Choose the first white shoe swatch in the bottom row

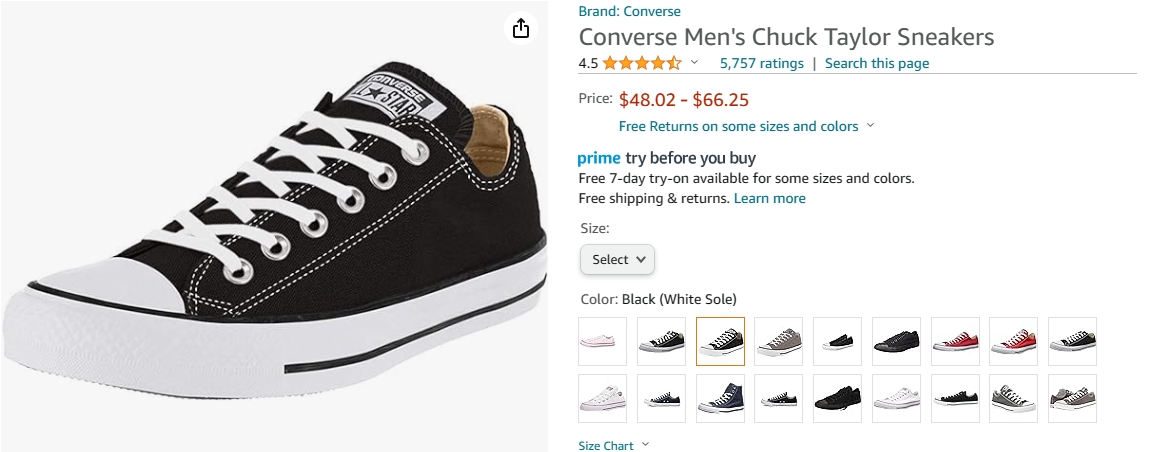pyautogui.click(x=602, y=398)
